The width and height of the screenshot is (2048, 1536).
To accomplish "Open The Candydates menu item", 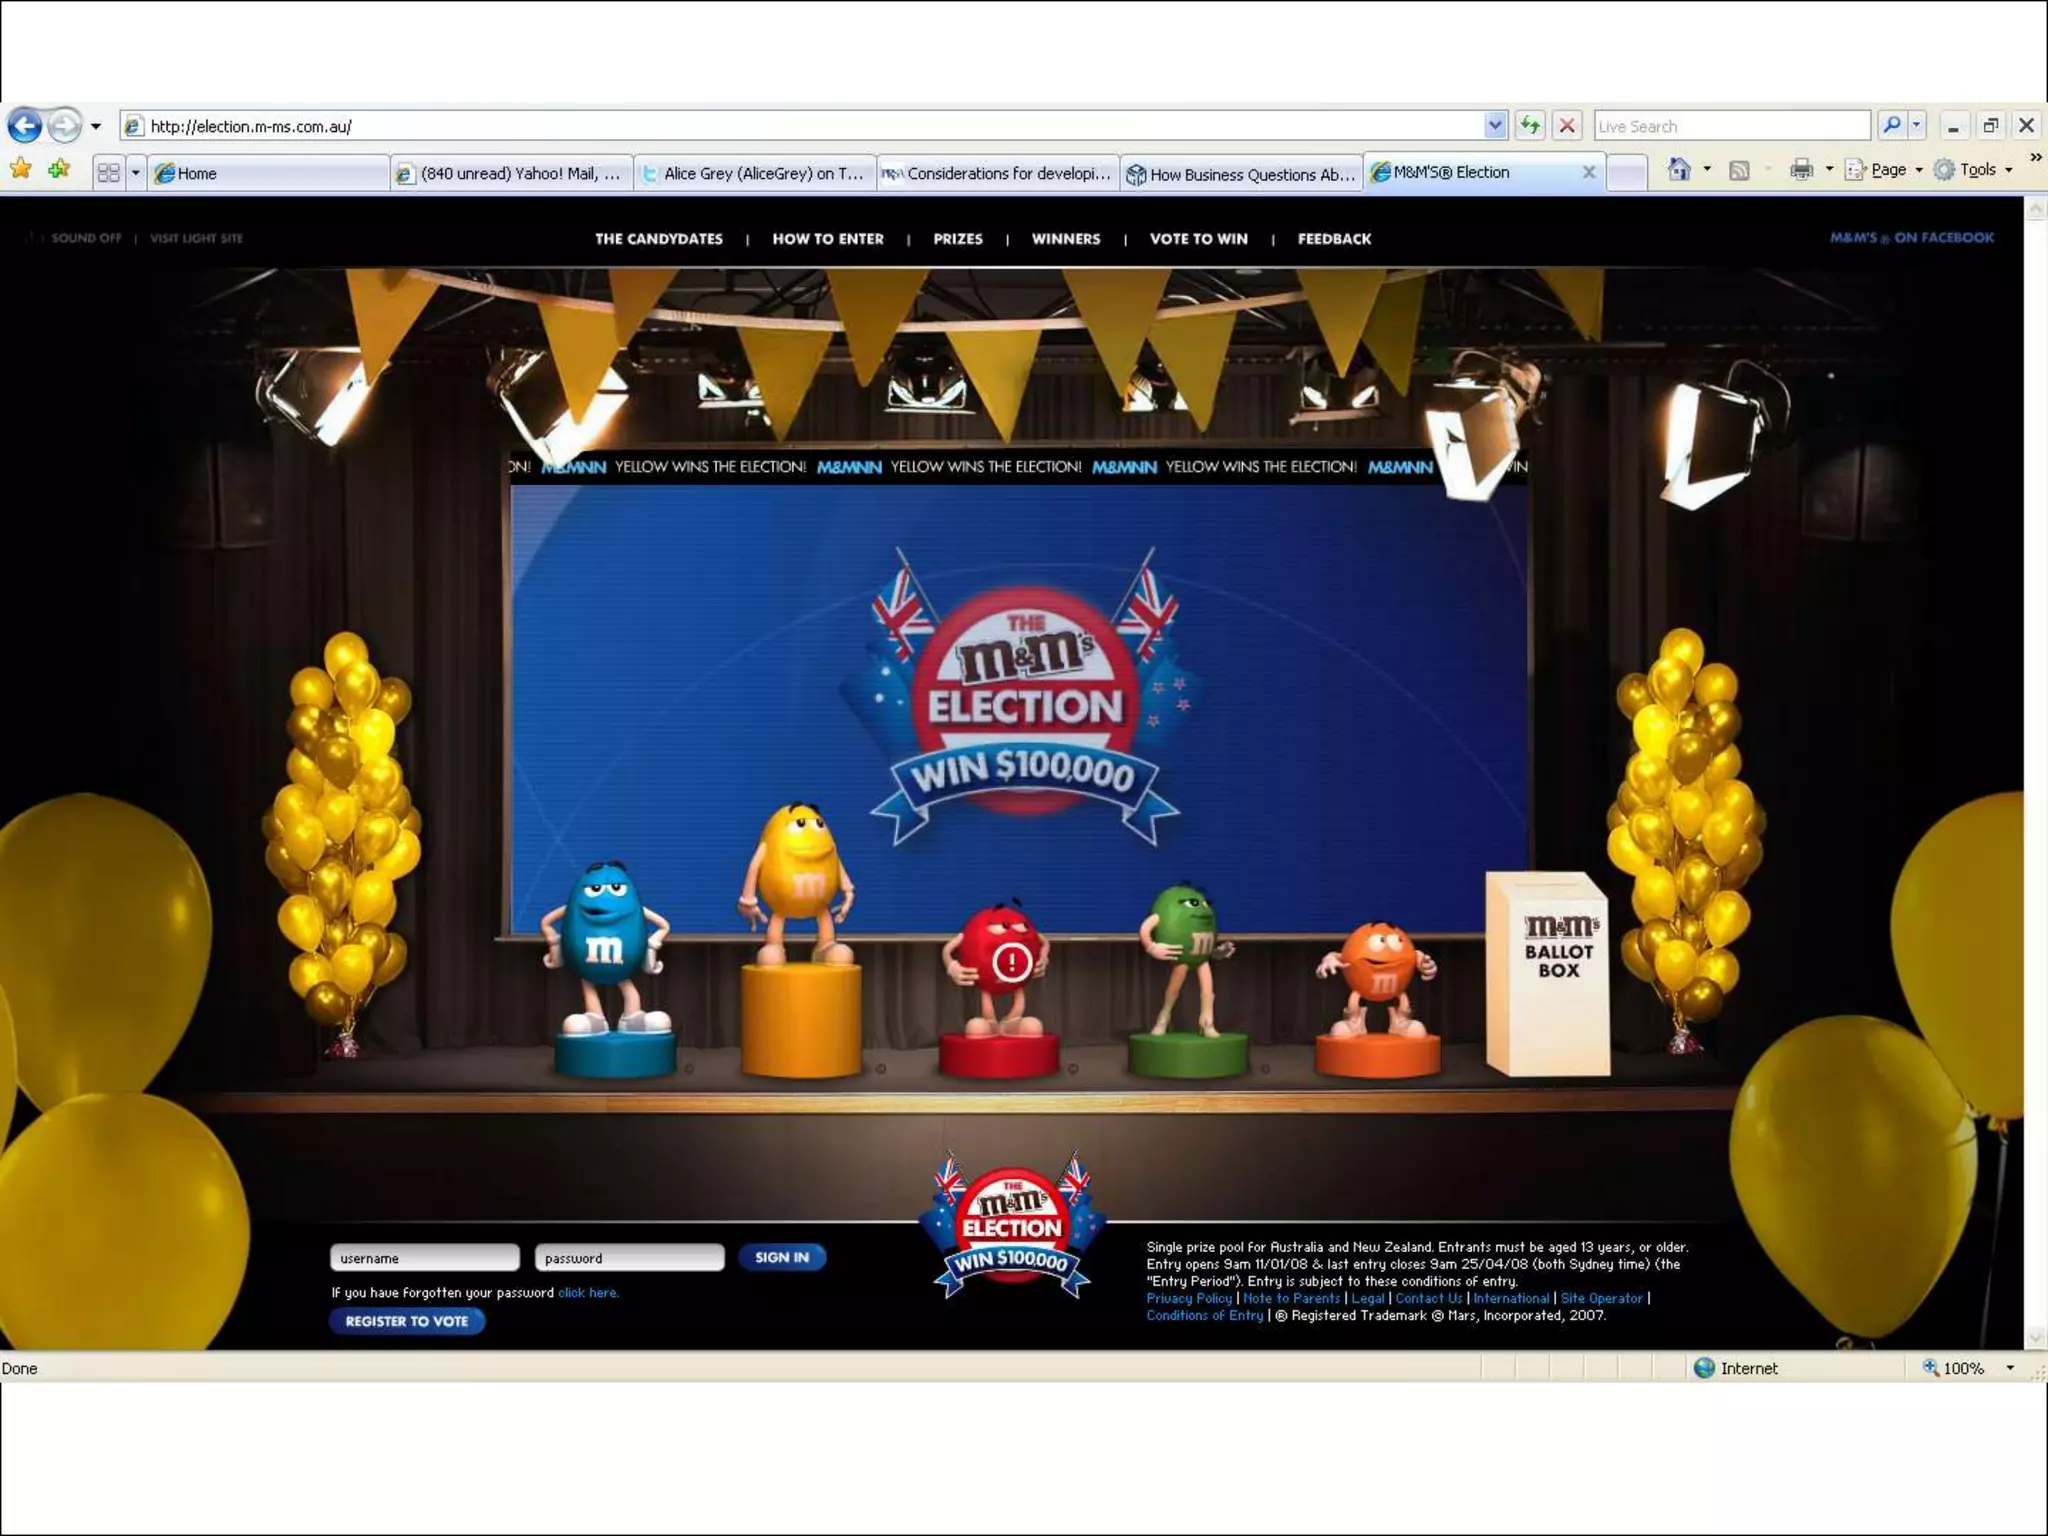I will (x=658, y=239).
